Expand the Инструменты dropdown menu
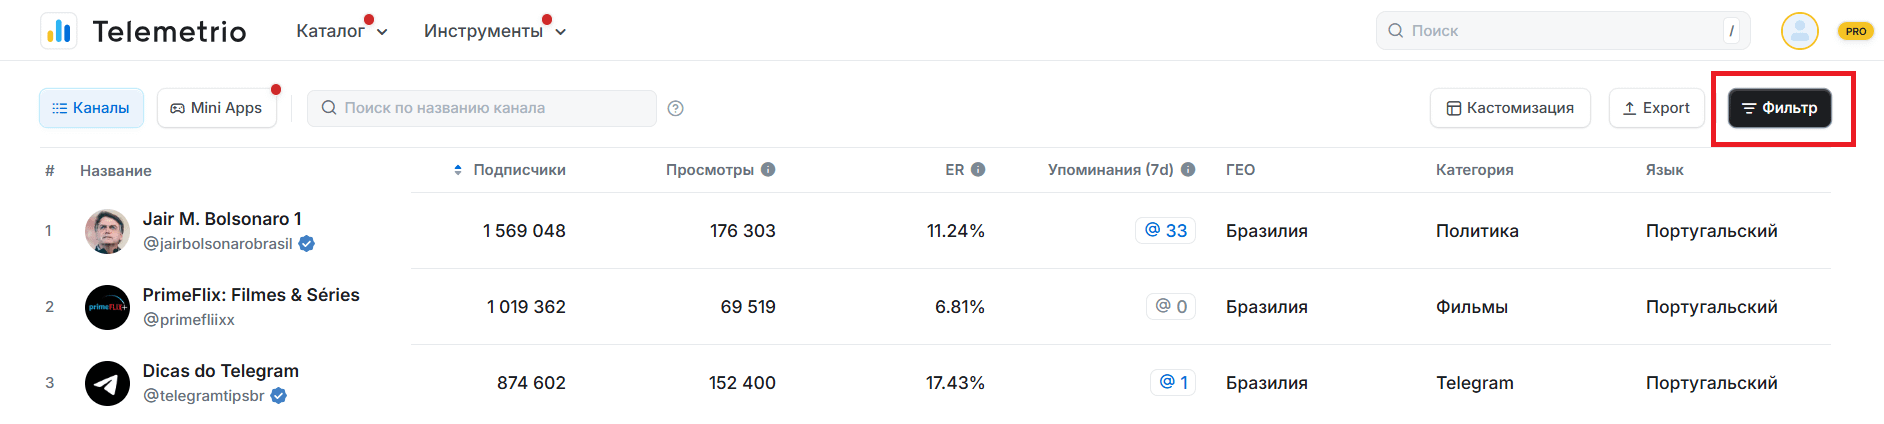The width and height of the screenshot is (1884, 424). pos(494,31)
